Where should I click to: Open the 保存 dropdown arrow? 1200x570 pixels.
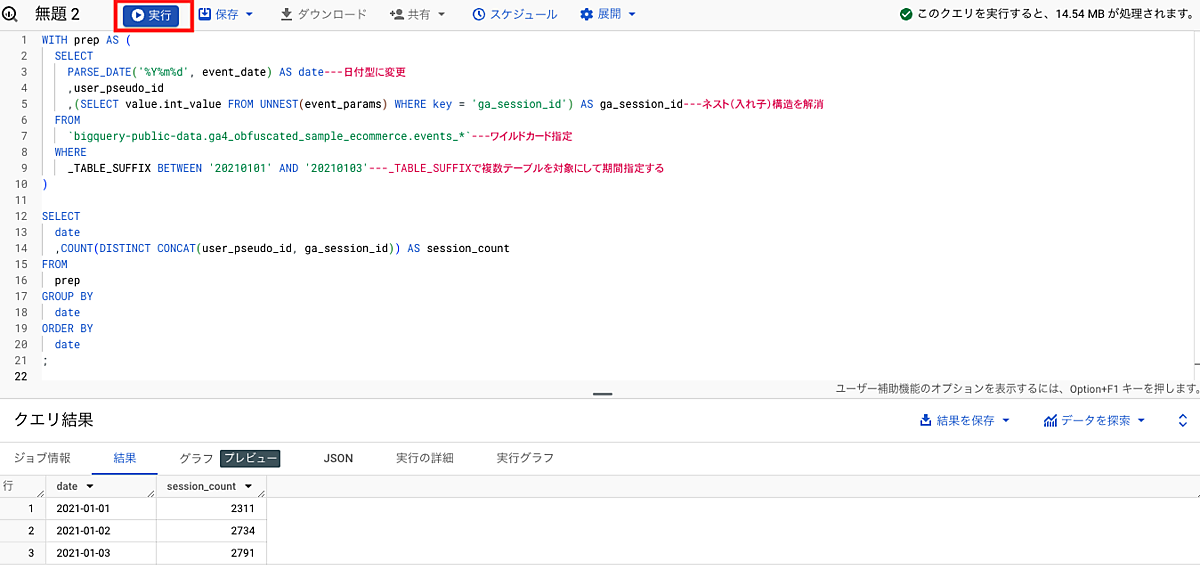click(x=249, y=15)
